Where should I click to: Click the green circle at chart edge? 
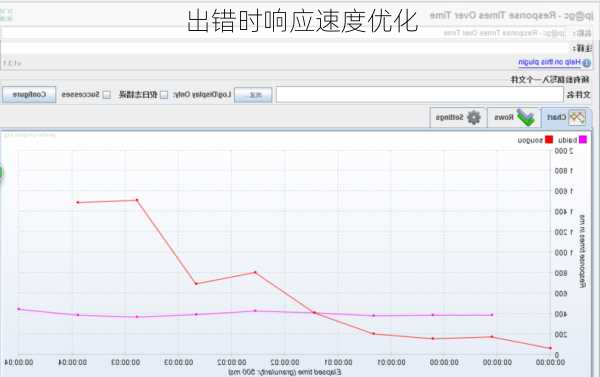click(1, 173)
